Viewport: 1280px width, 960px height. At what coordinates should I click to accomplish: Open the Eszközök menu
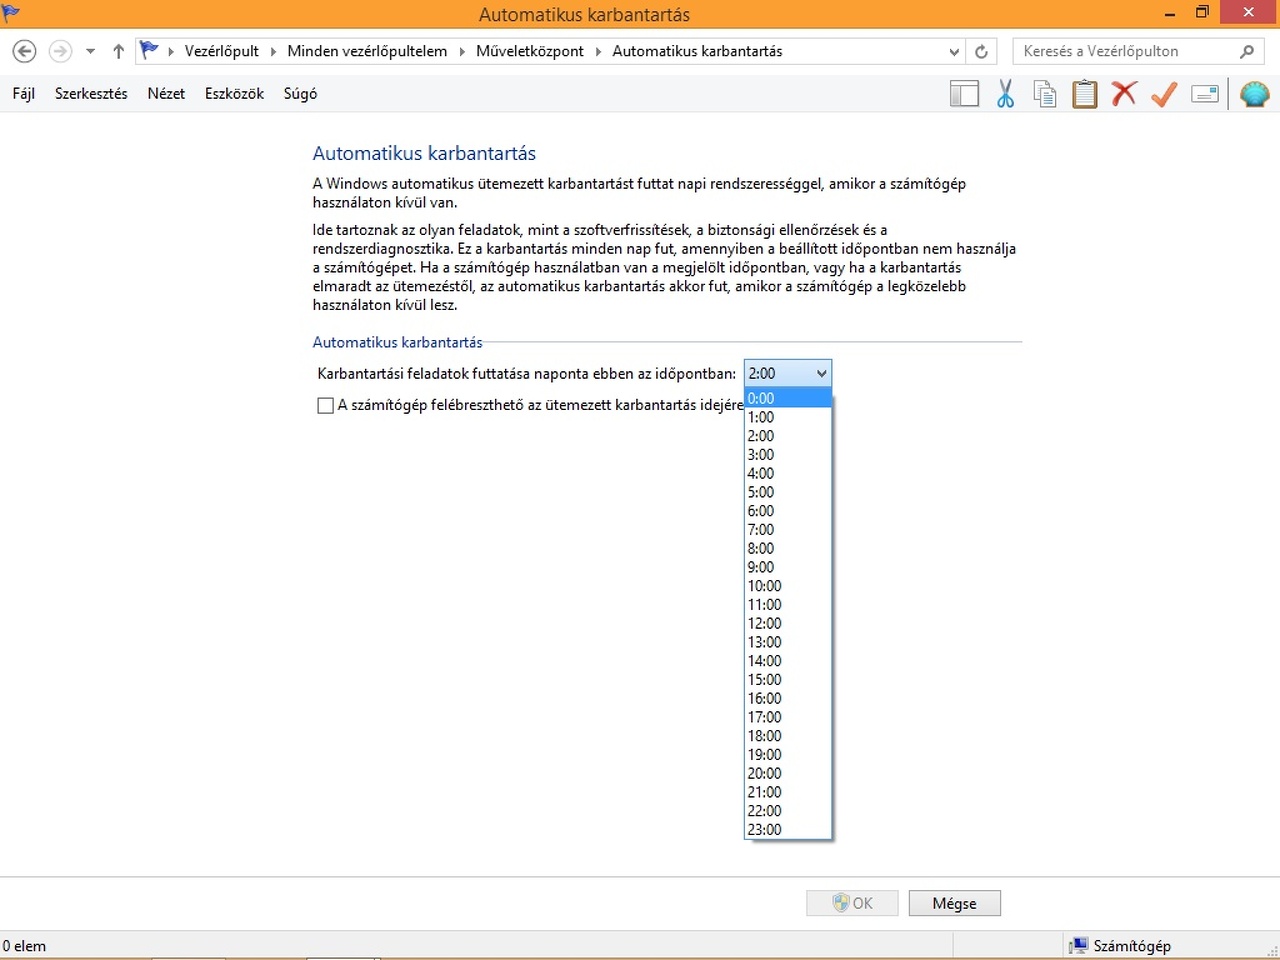(234, 93)
